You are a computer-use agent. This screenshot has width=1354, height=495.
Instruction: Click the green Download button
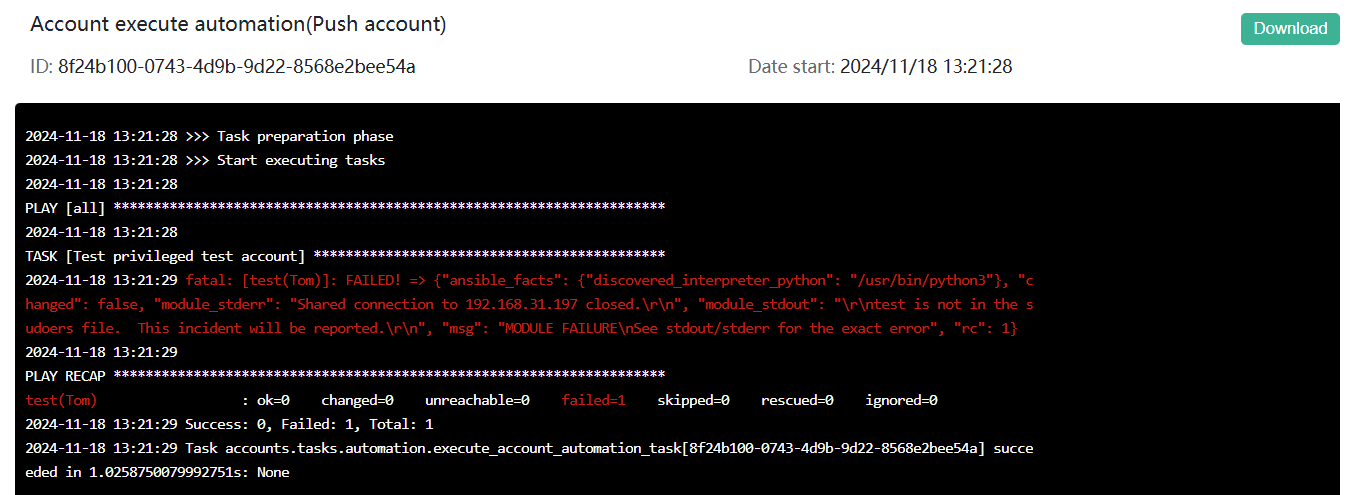point(1290,29)
